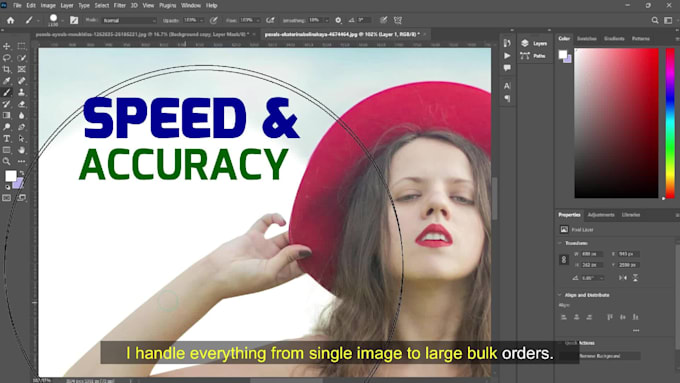
Task: Open the workspace switcher dropdown
Action: click(x=668, y=20)
